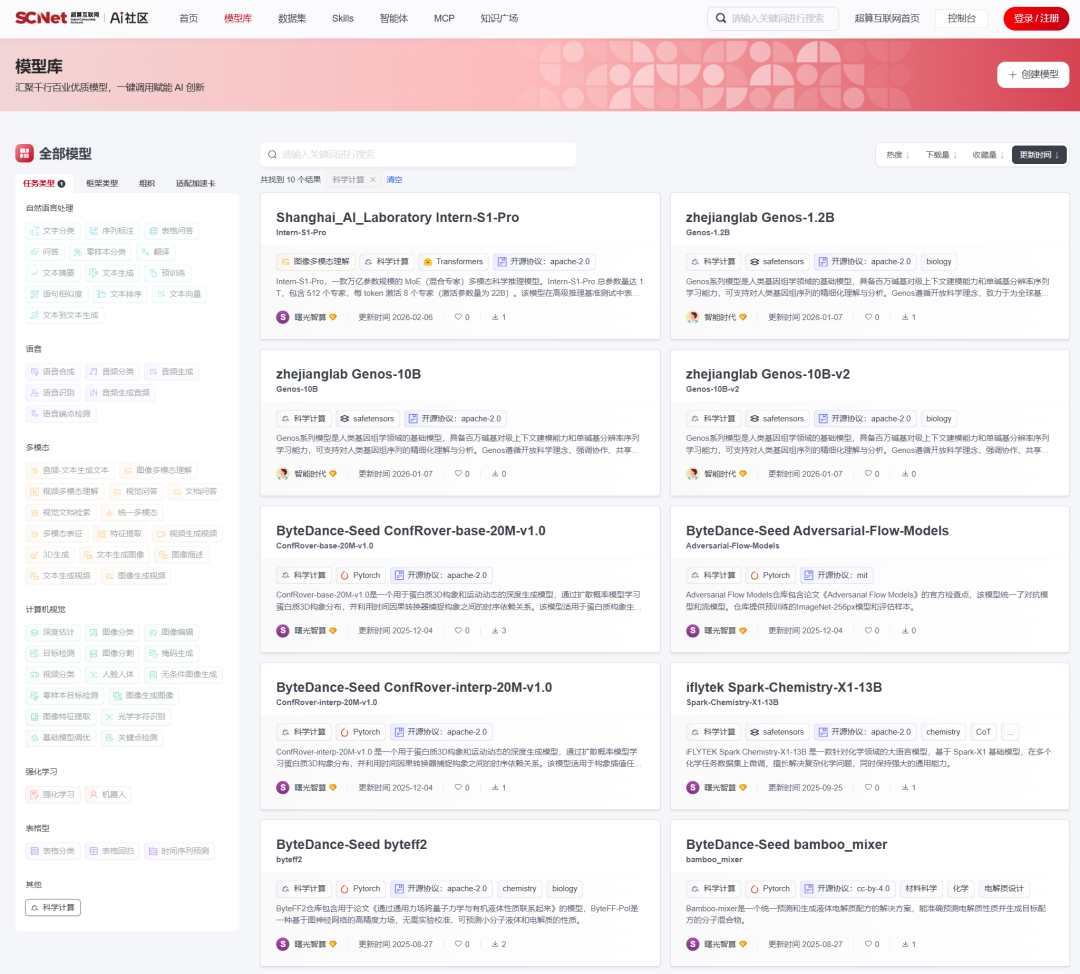Click the SCNet logo in header
The height and width of the screenshot is (974, 1080).
(x=57, y=18)
